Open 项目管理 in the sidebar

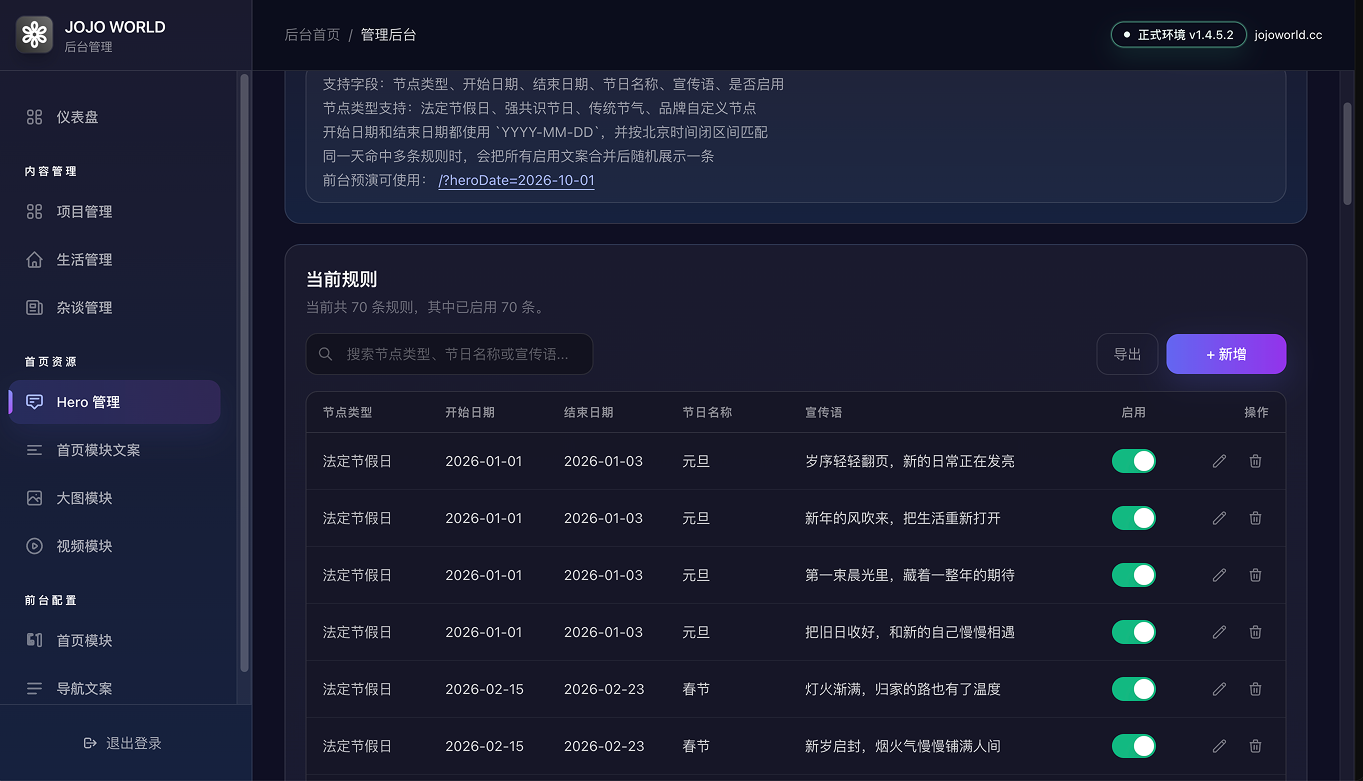[114, 212]
